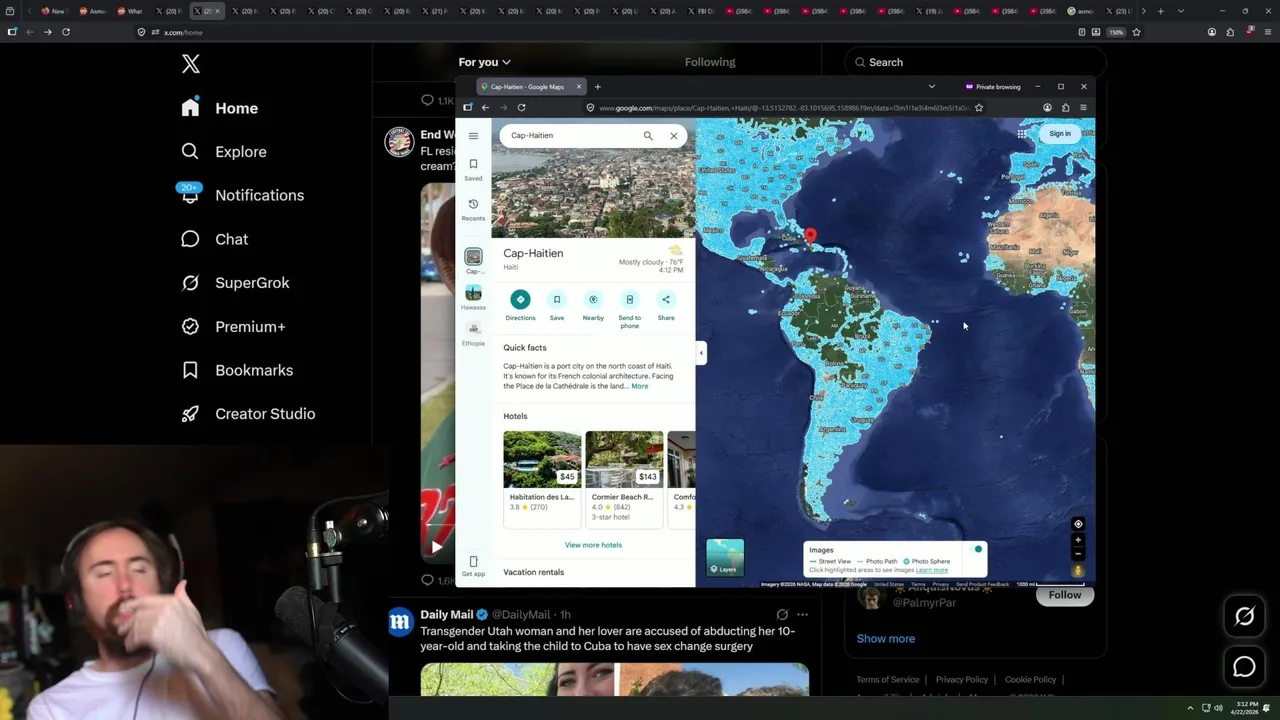This screenshot has width=1280, height=720.
Task: Click the Get app icon in Maps
Action: (x=473, y=566)
